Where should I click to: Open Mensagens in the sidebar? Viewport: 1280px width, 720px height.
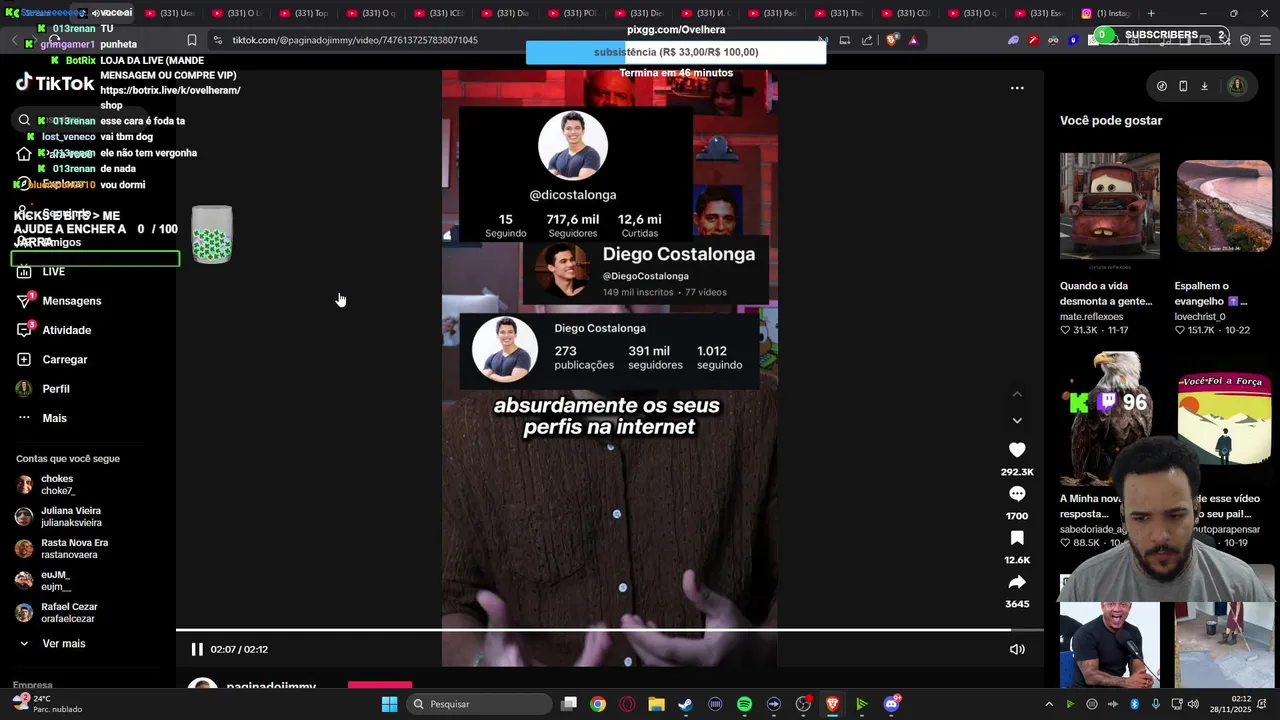71,301
